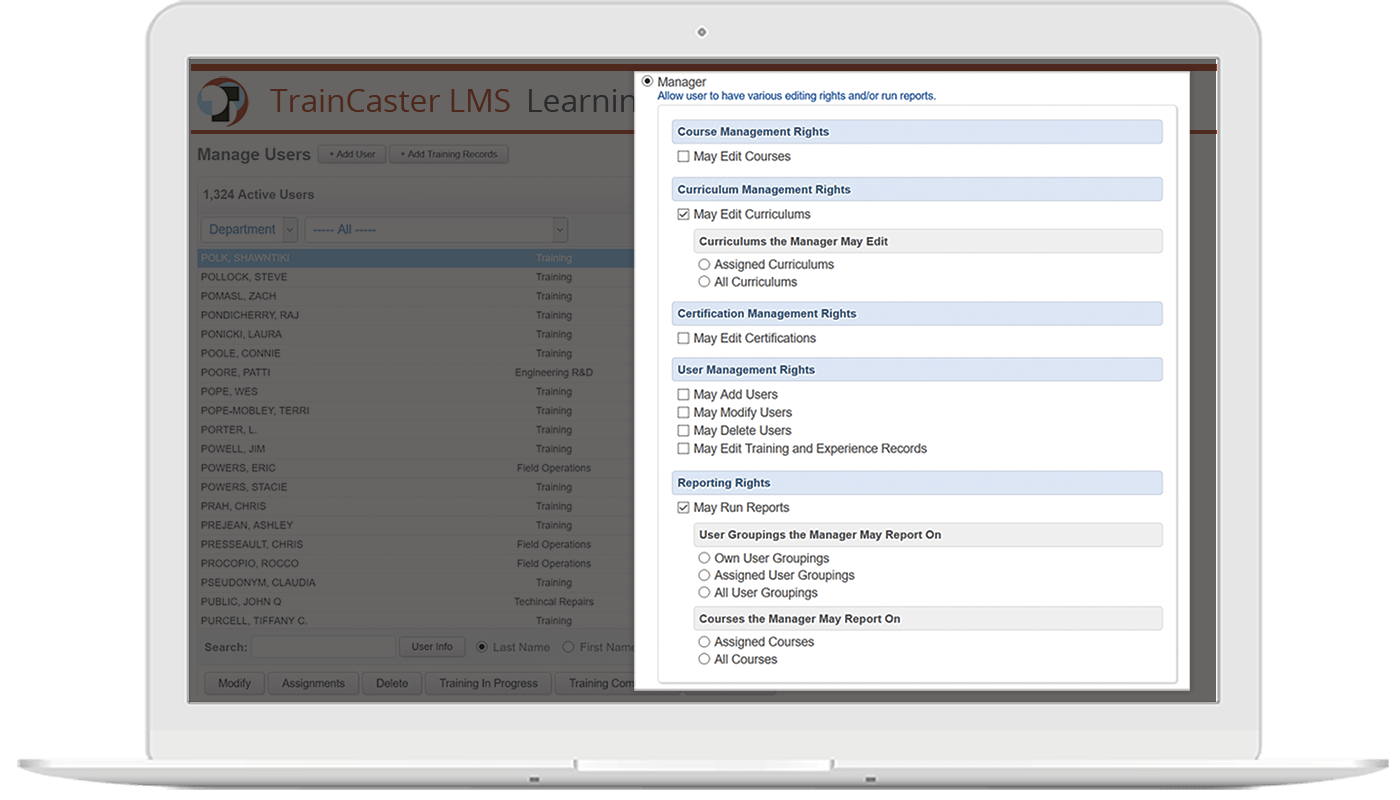Enable May Edit Training and Experience Records
This screenshot has width=1400, height=800.
[683, 449]
